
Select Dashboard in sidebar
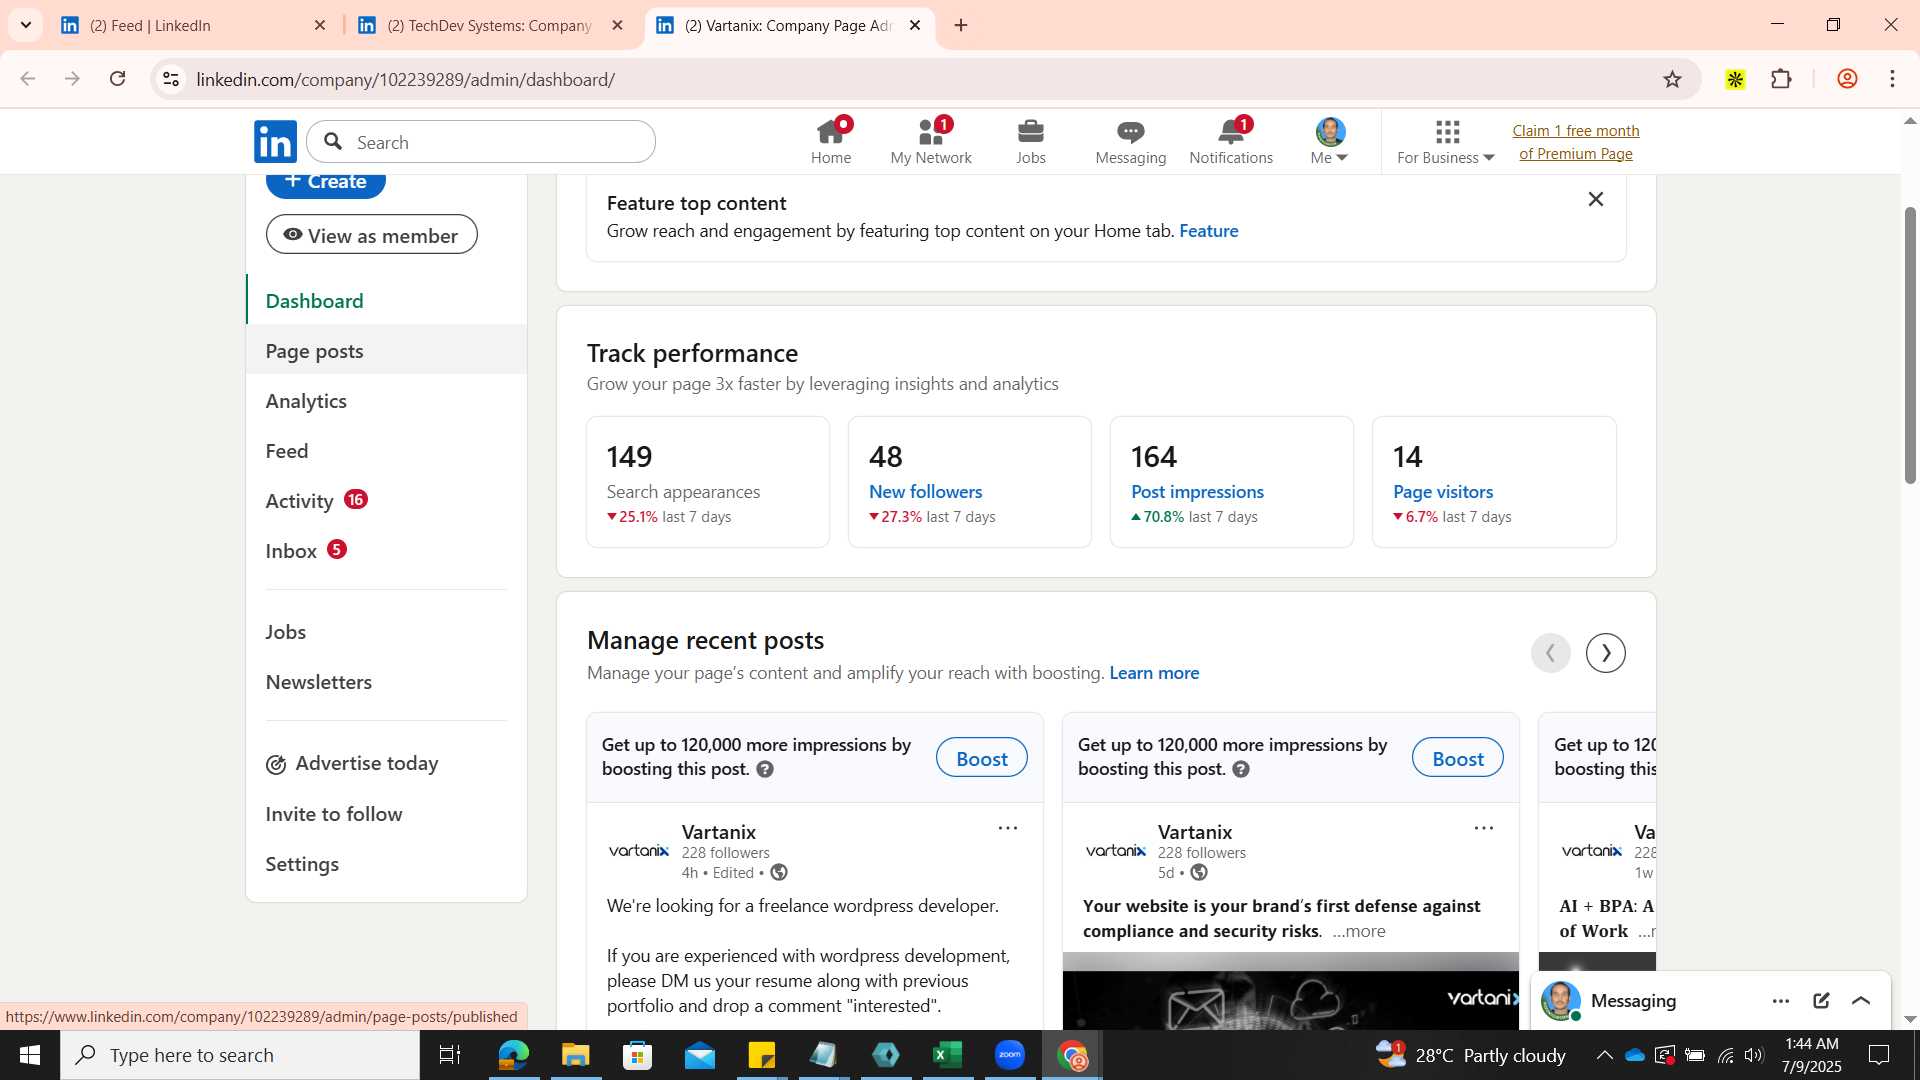click(386, 301)
